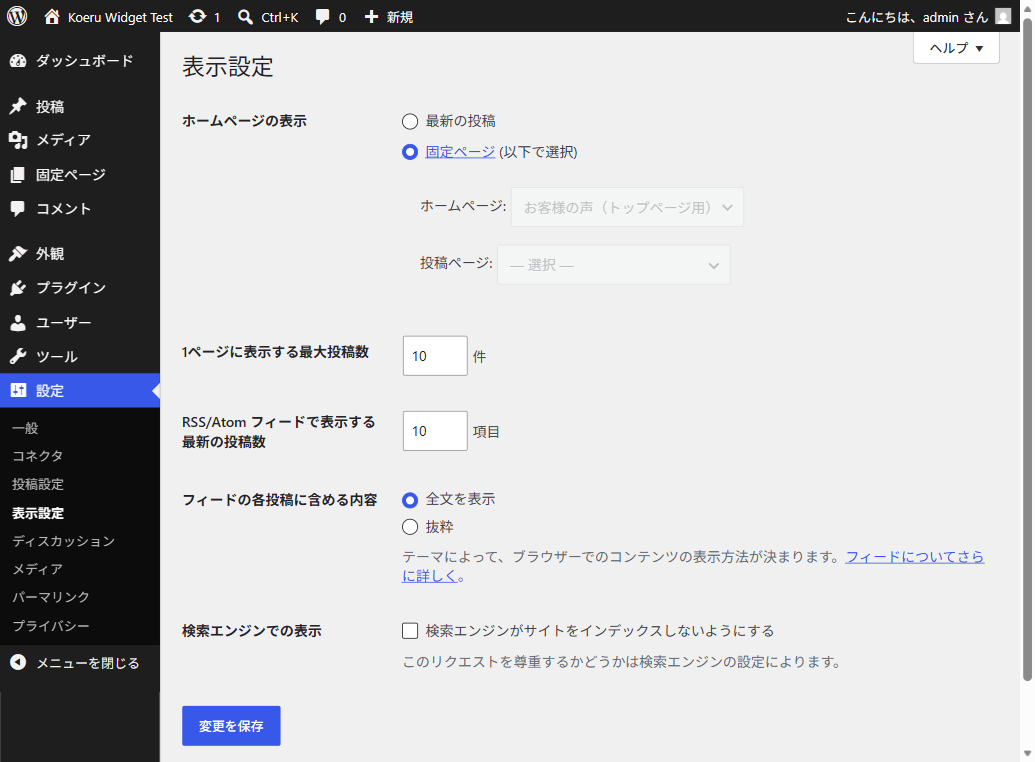This screenshot has width=1035, height=762.
Task: Select the 全文を表示 radio button
Action: coord(410,500)
